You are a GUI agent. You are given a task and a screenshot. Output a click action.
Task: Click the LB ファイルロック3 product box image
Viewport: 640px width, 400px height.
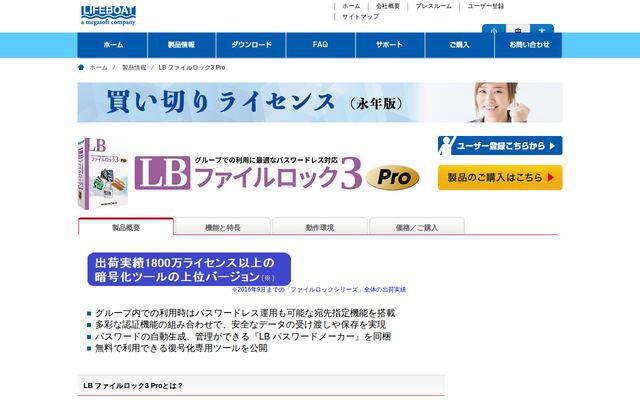pyautogui.click(x=103, y=173)
